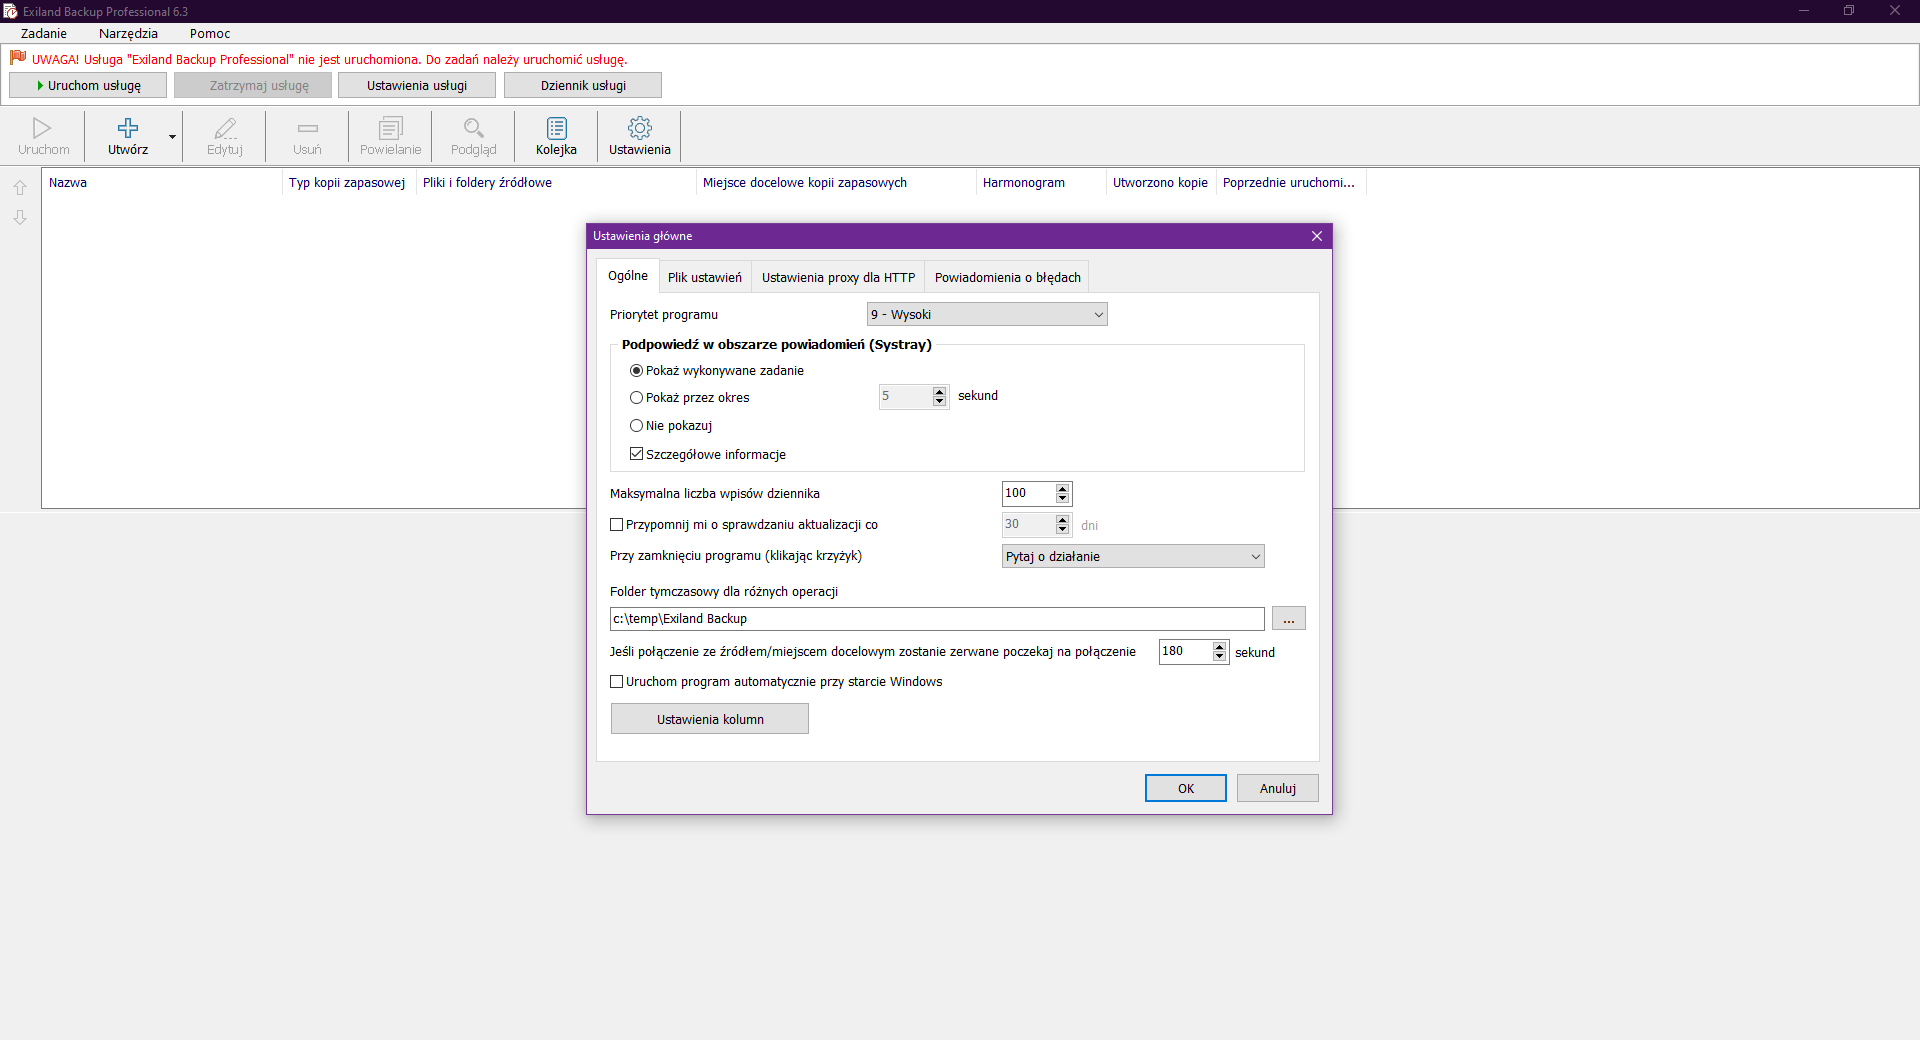Click the Typ kopii zapasowej column header
The height and width of the screenshot is (1040, 1920).
pyautogui.click(x=348, y=183)
